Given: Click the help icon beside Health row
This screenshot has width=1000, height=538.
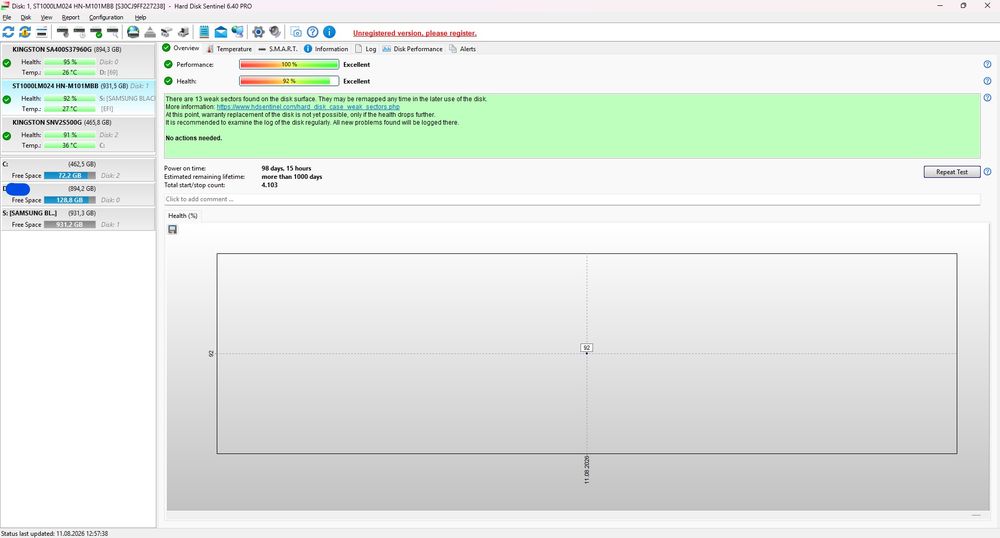Looking at the screenshot, I should click(987, 81).
